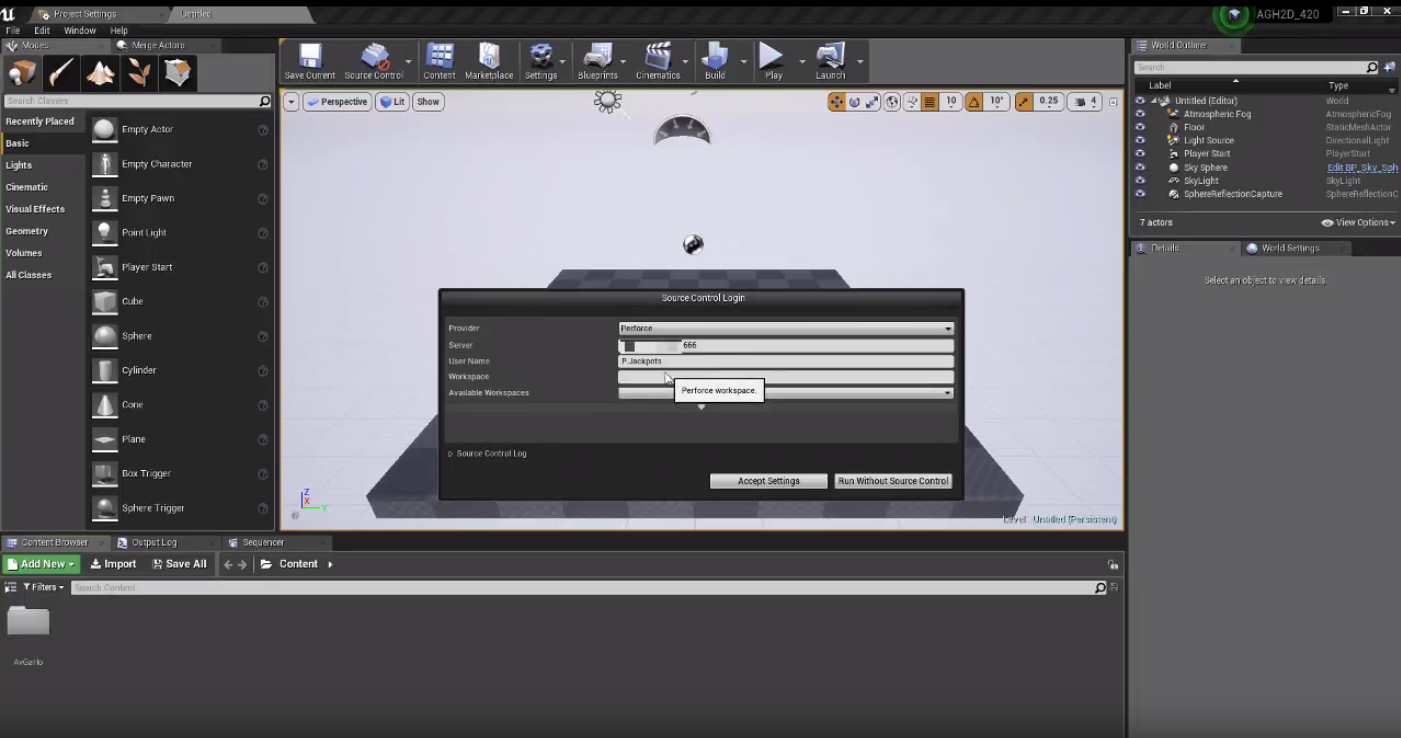
Task: Select the Geometry Editing mode icon
Action: [x=178, y=73]
